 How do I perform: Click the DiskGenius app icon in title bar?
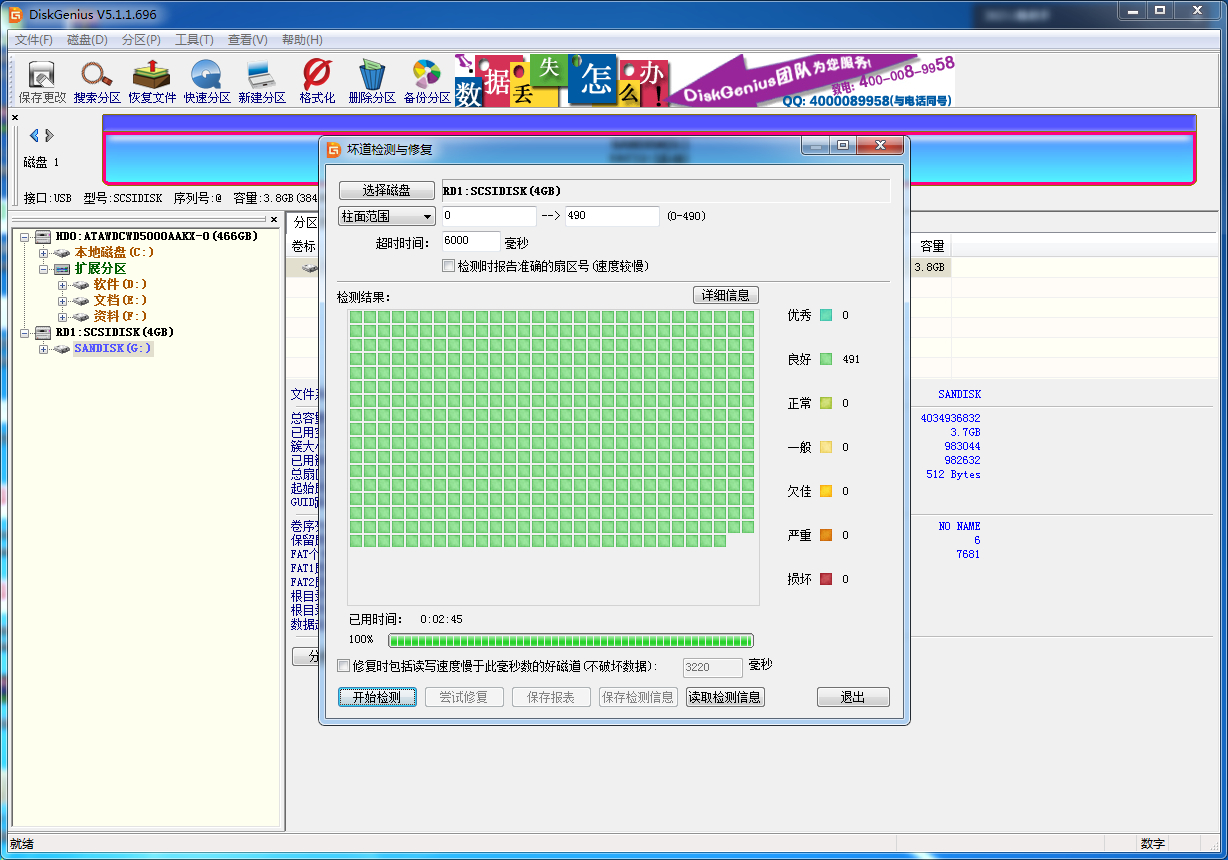16,14
